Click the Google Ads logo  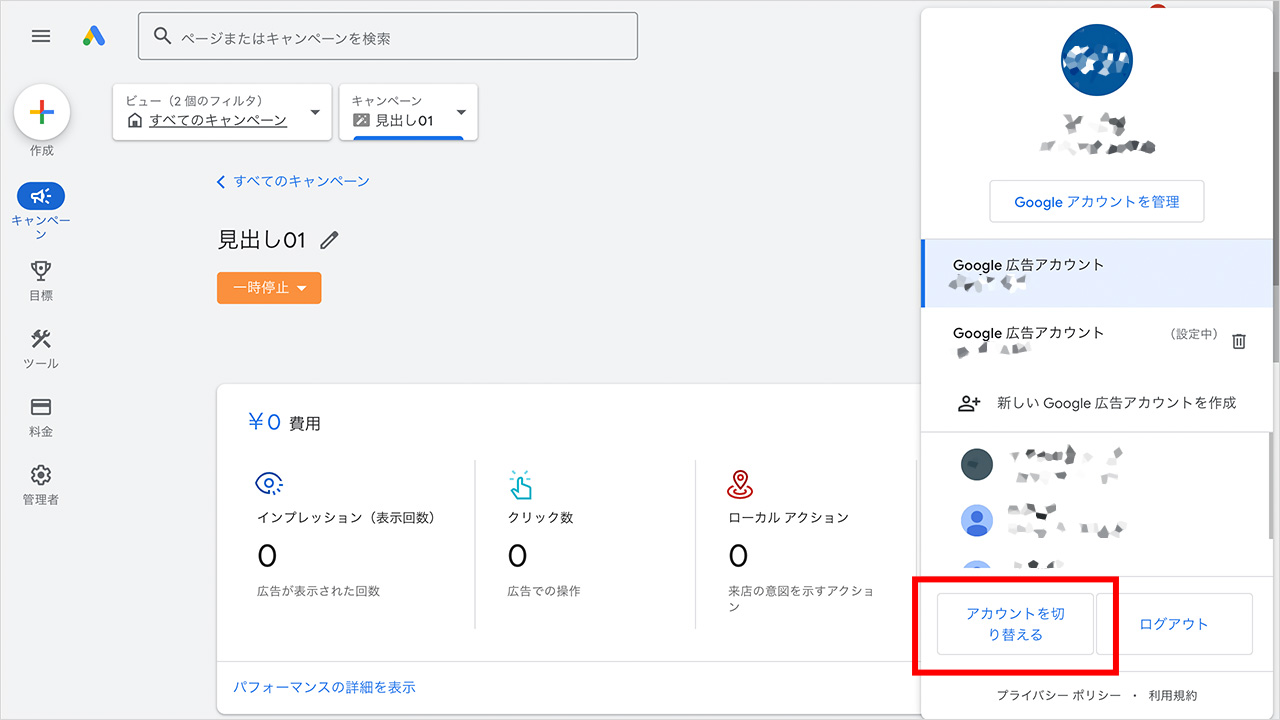[x=94, y=36]
